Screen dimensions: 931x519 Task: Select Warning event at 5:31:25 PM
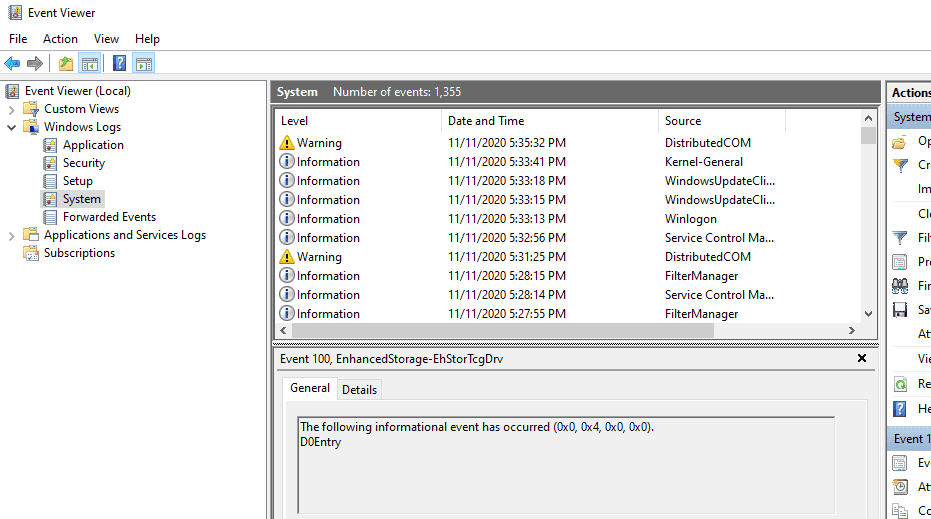[x=568, y=257]
